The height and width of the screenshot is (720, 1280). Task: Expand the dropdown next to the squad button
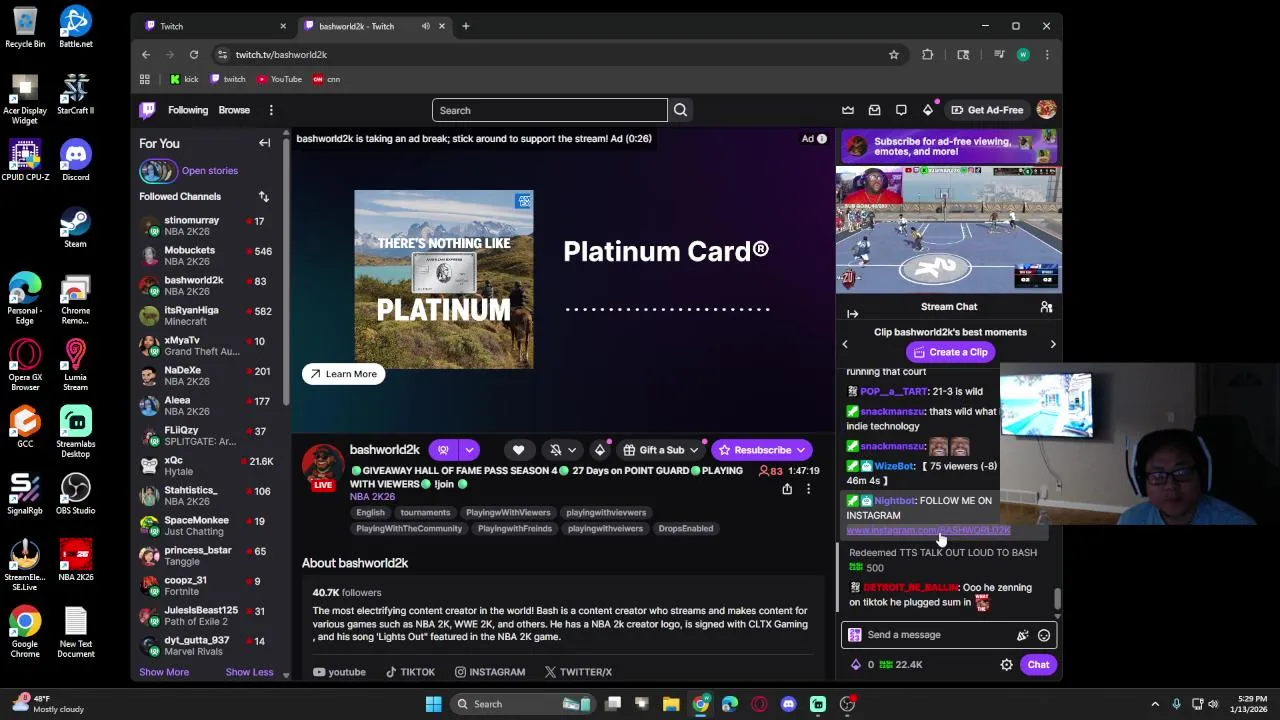tap(469, 450)
